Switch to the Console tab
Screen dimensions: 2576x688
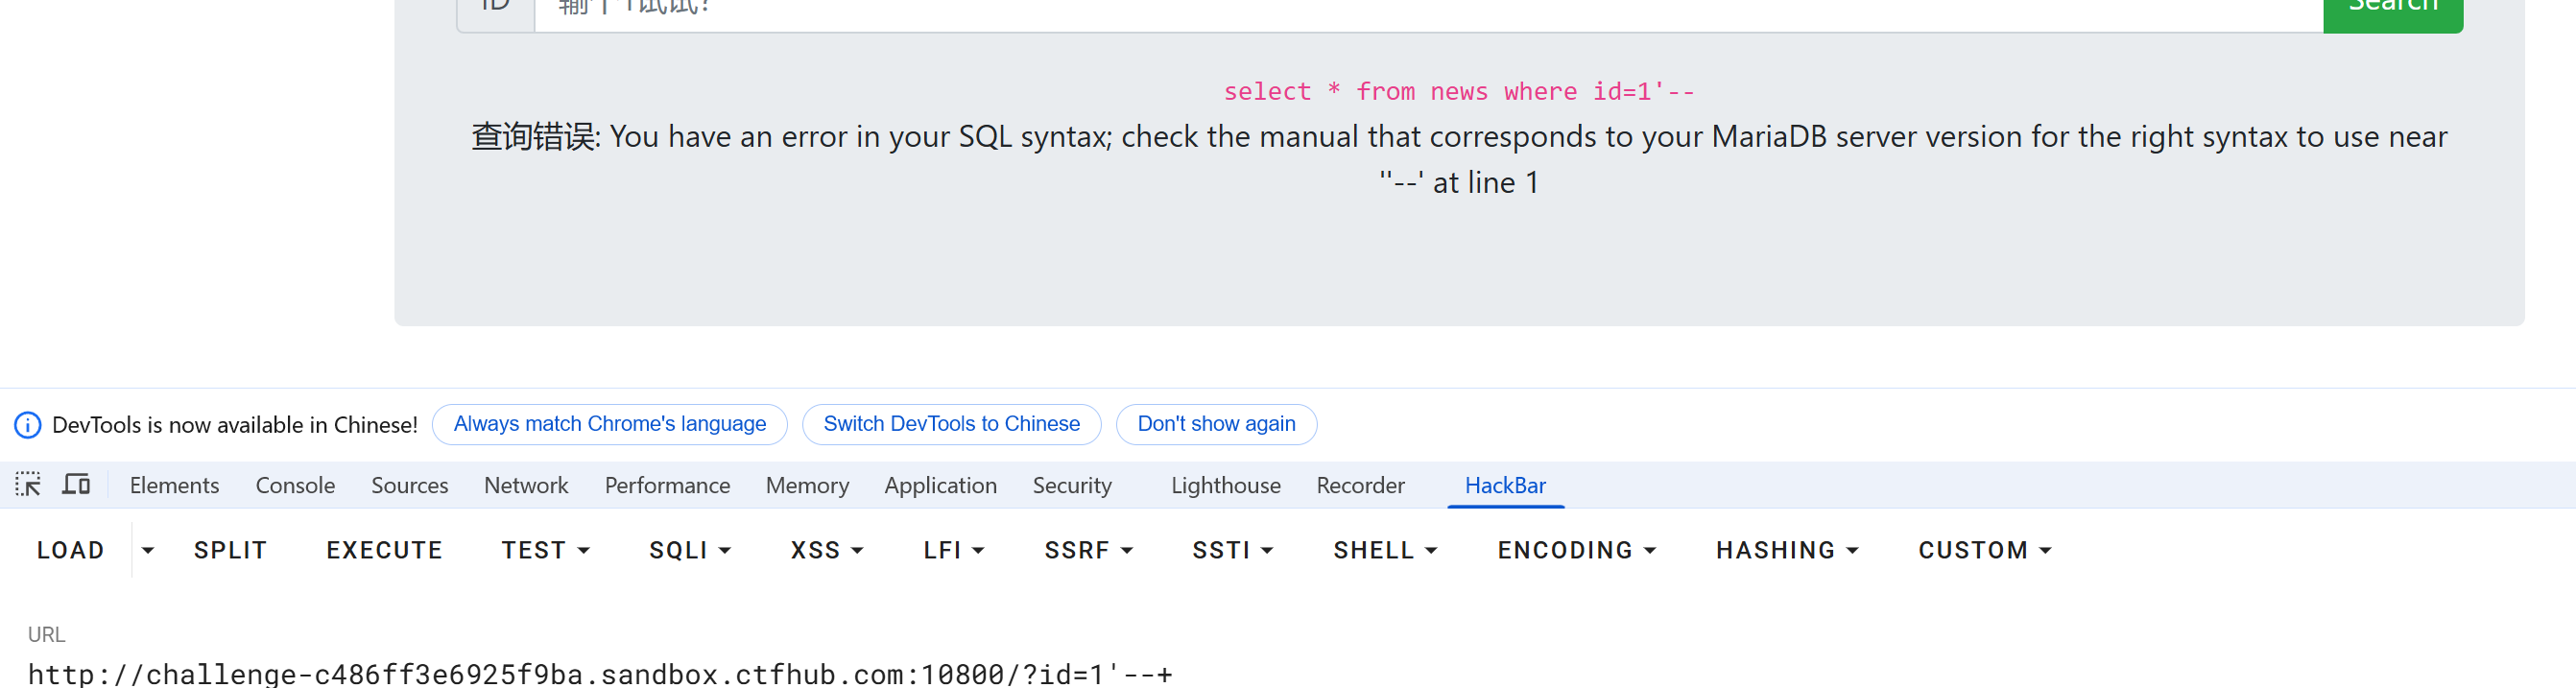(x=295, y=485)
